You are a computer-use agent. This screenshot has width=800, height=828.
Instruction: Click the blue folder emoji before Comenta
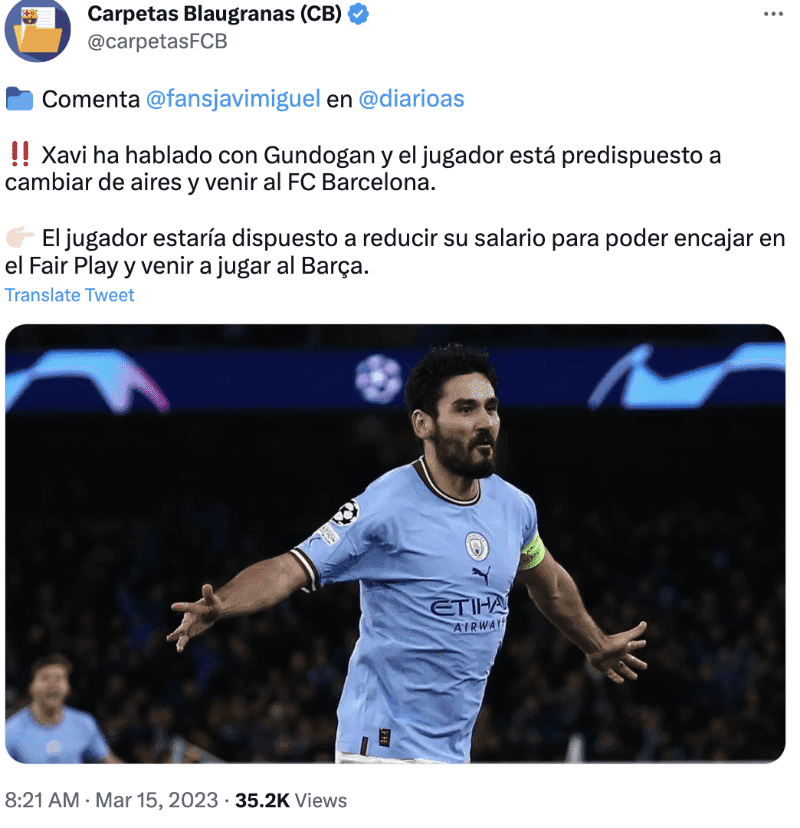[20, 99]
